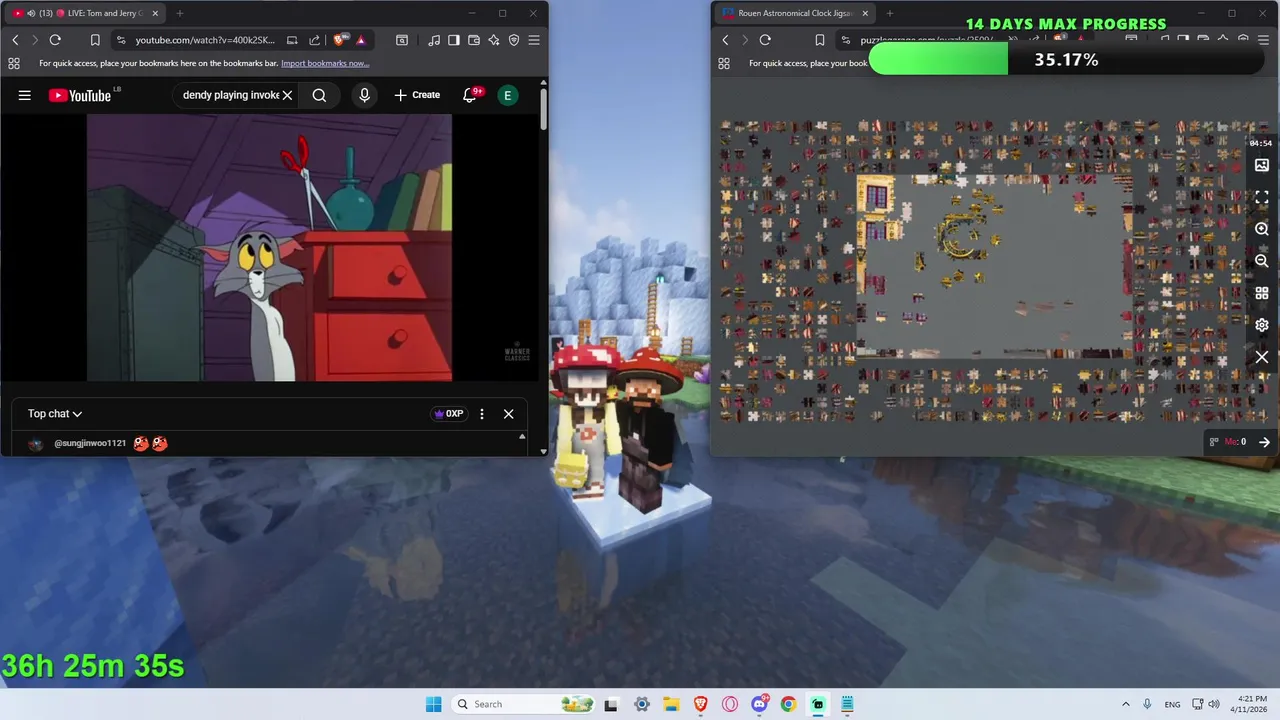Share the YouTube page from address bar
Image resolution: width=1280 pixels, height=720 pixels.
point(314,40)
